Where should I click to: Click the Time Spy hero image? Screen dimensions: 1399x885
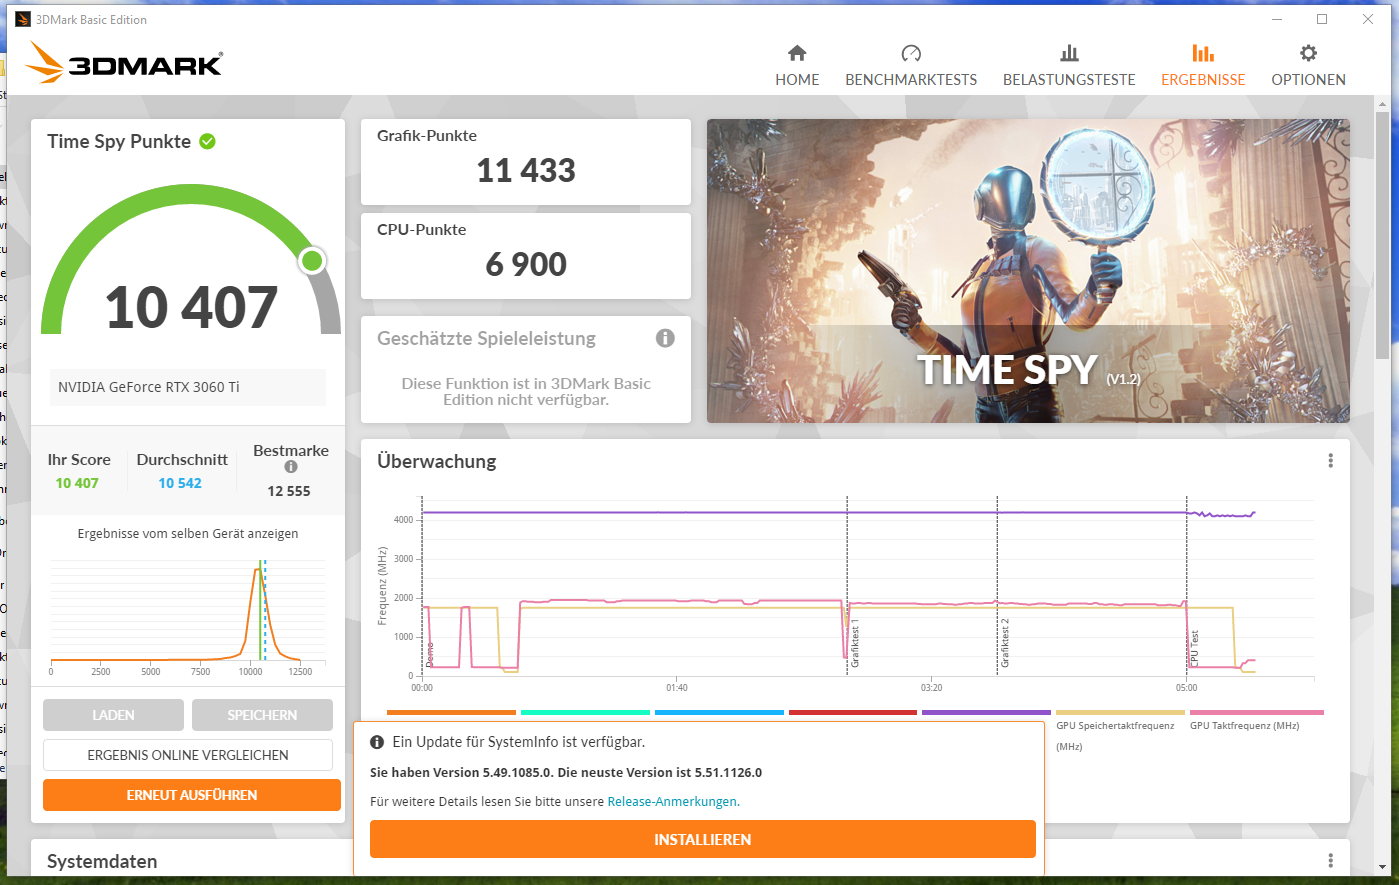tap(1028, 271)
